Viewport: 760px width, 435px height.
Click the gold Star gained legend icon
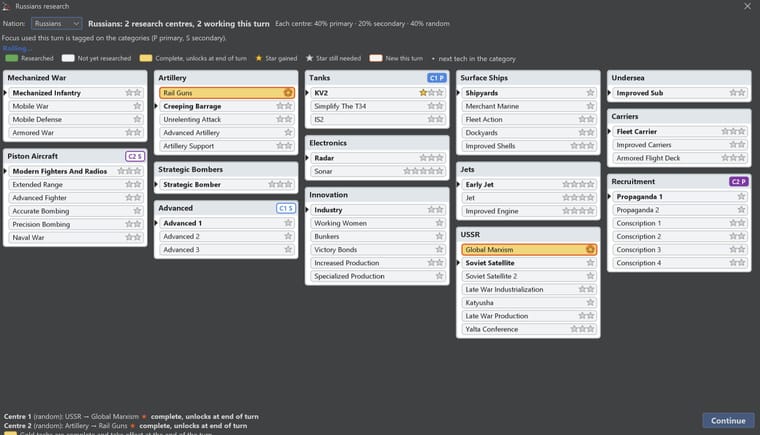pos(259,58)
